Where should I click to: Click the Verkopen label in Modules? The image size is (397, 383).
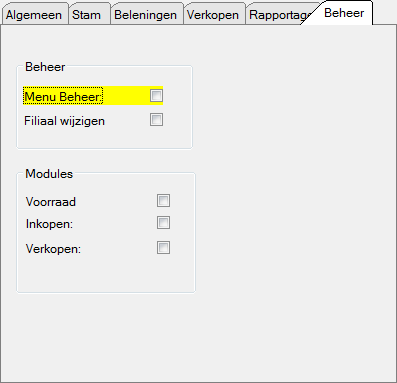click(x=53, y=249)
